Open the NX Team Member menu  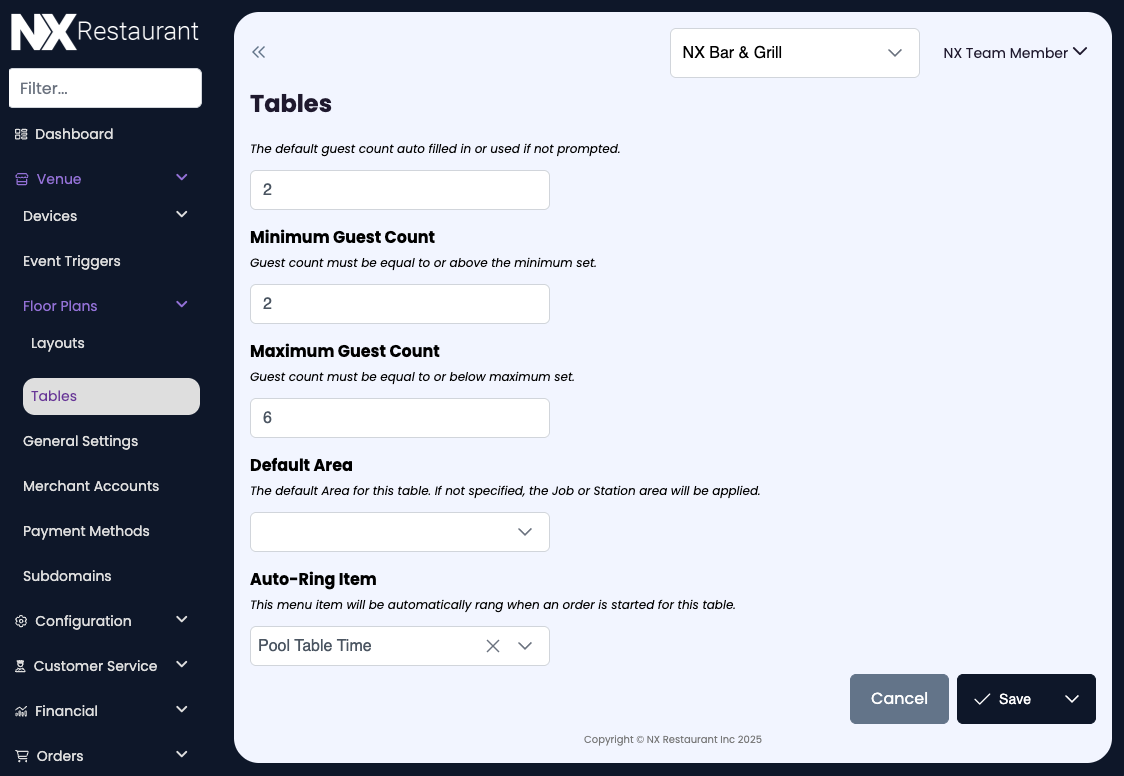[1015, 53]
